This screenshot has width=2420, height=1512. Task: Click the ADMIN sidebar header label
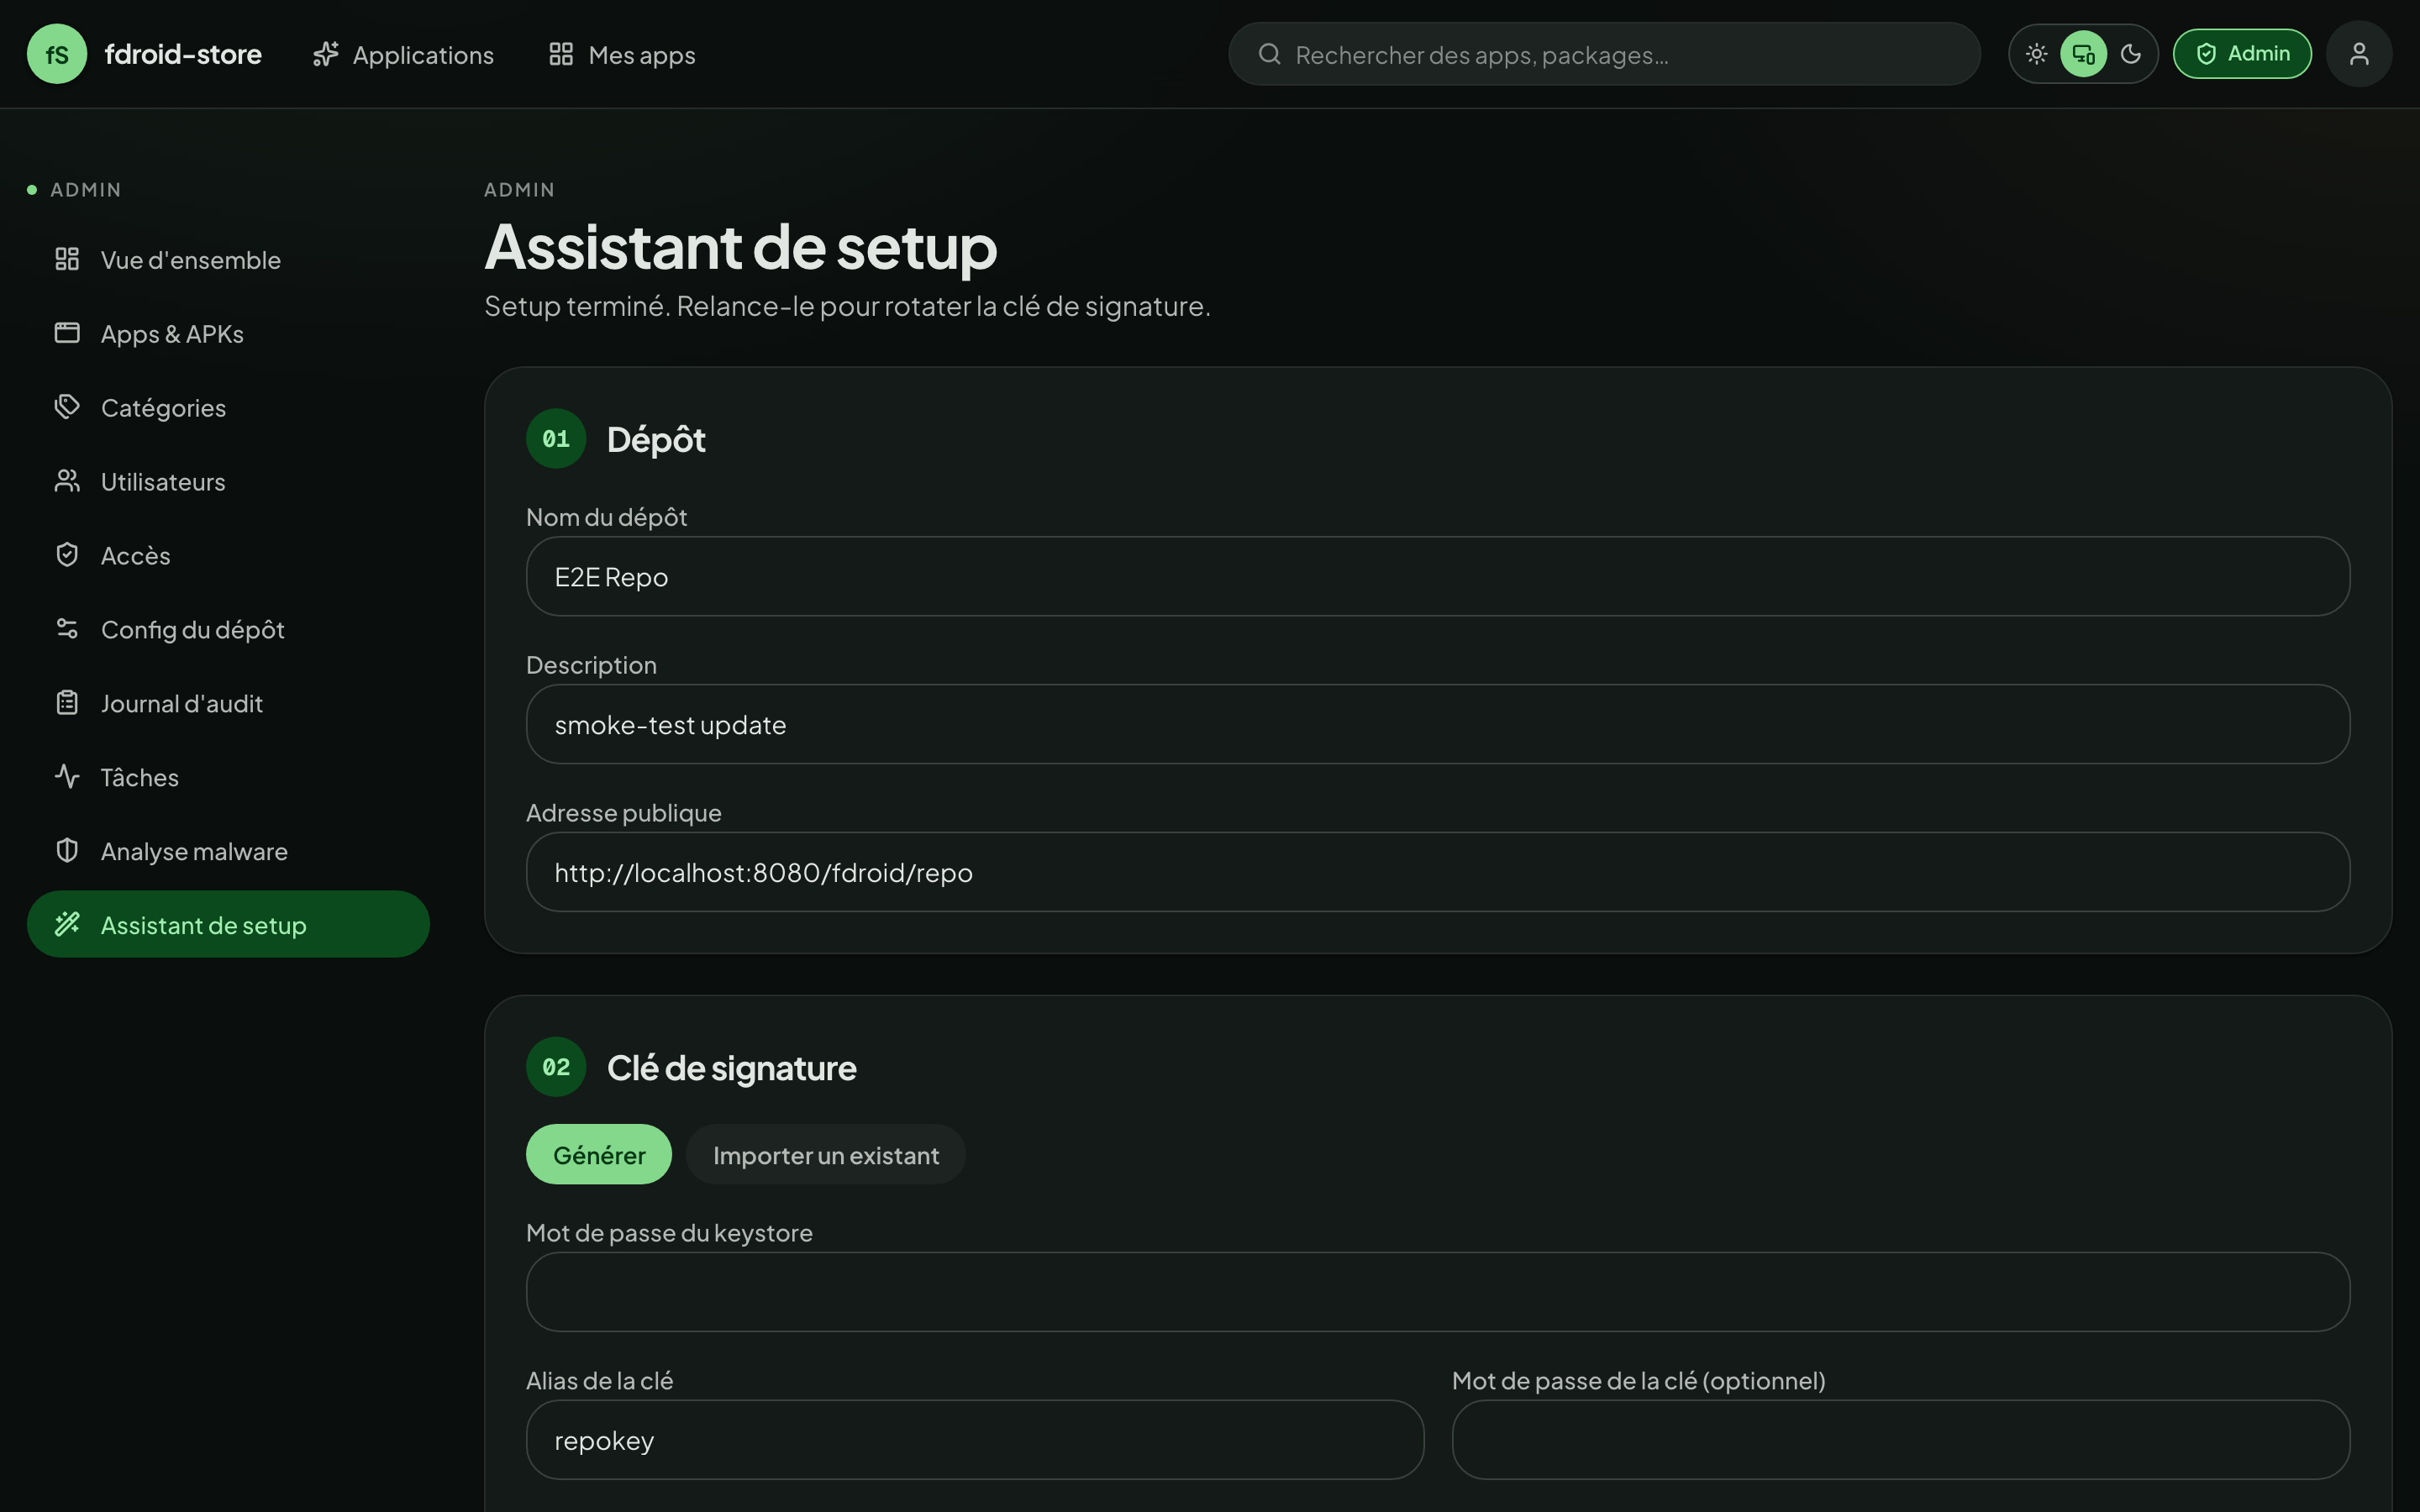click(x=86, y=190)
